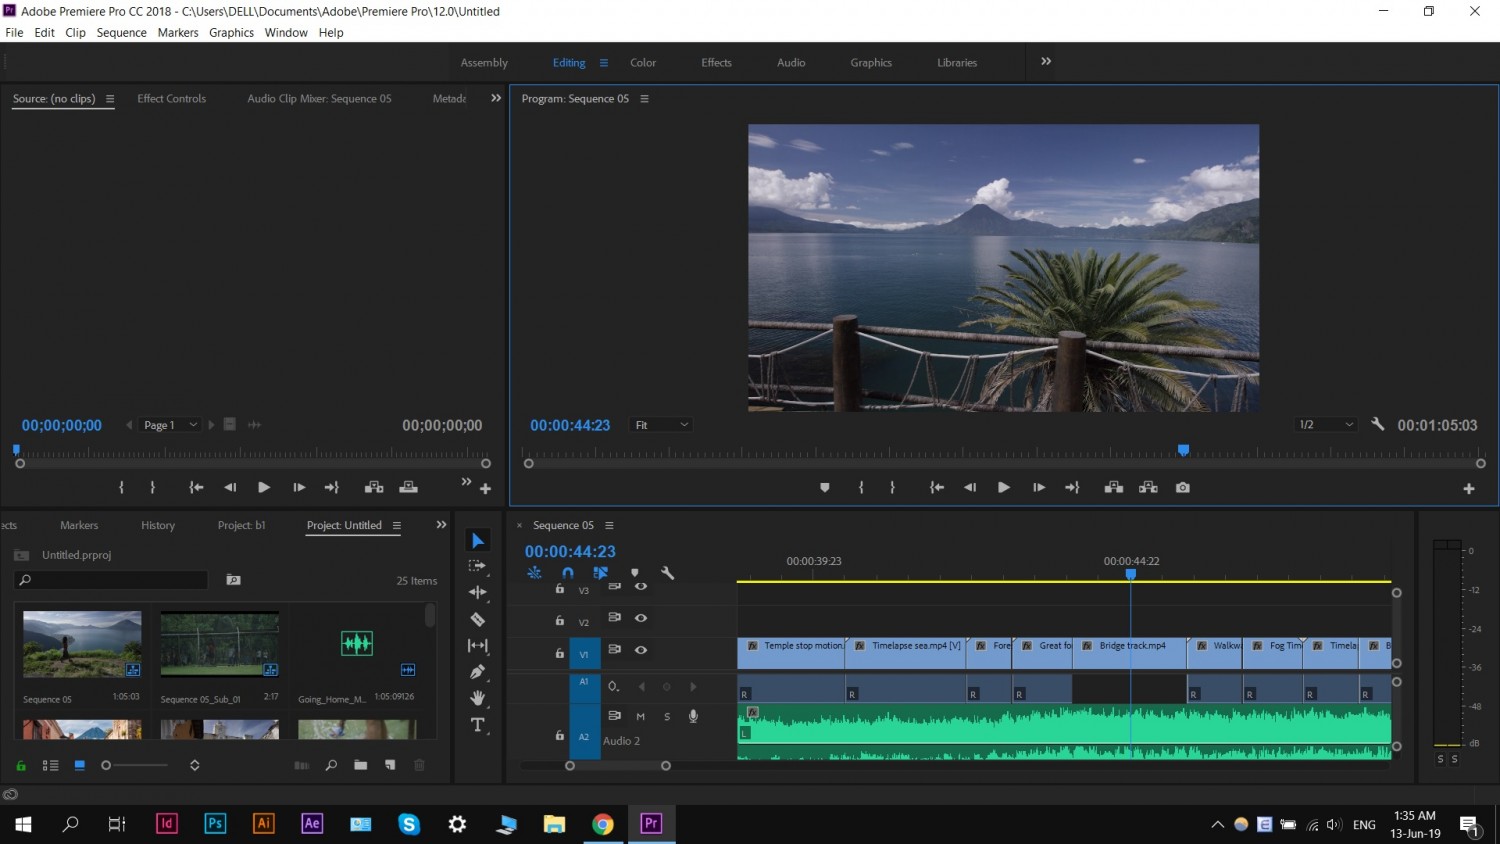Open the 1/2 playback resolution dropdown

pyautogui.click(x=1326, y=425)
